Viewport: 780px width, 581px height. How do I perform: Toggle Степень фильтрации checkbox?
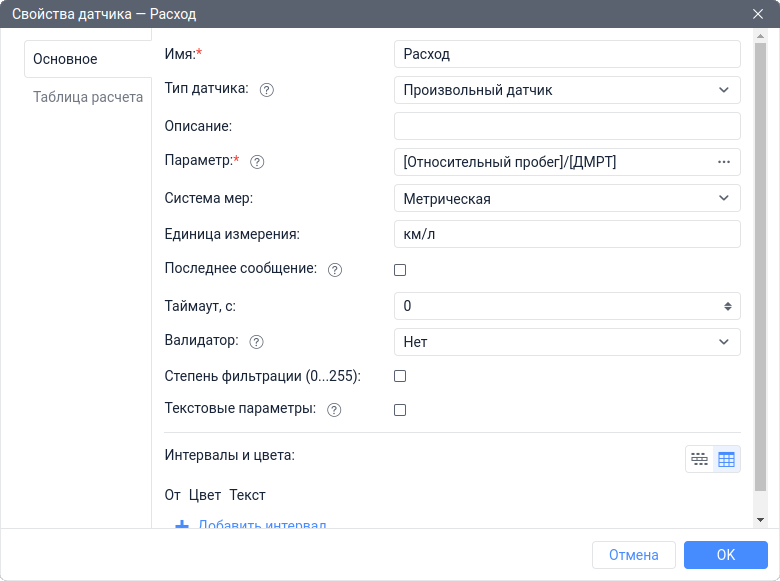(400, 377)
